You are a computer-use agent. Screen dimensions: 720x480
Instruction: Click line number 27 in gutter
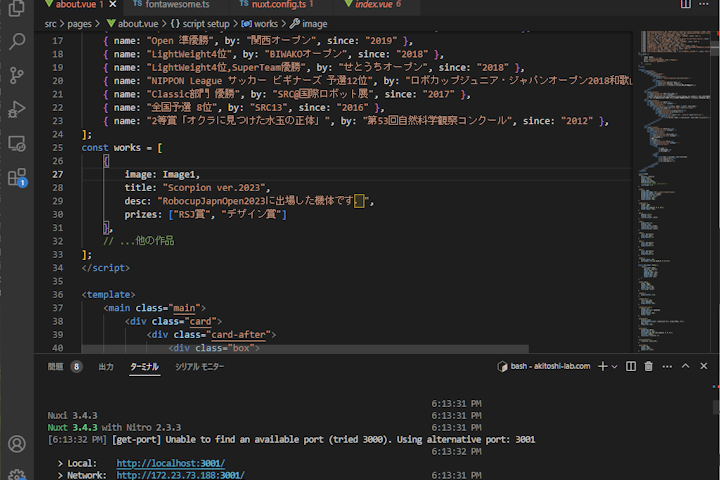tap(57, 175)
